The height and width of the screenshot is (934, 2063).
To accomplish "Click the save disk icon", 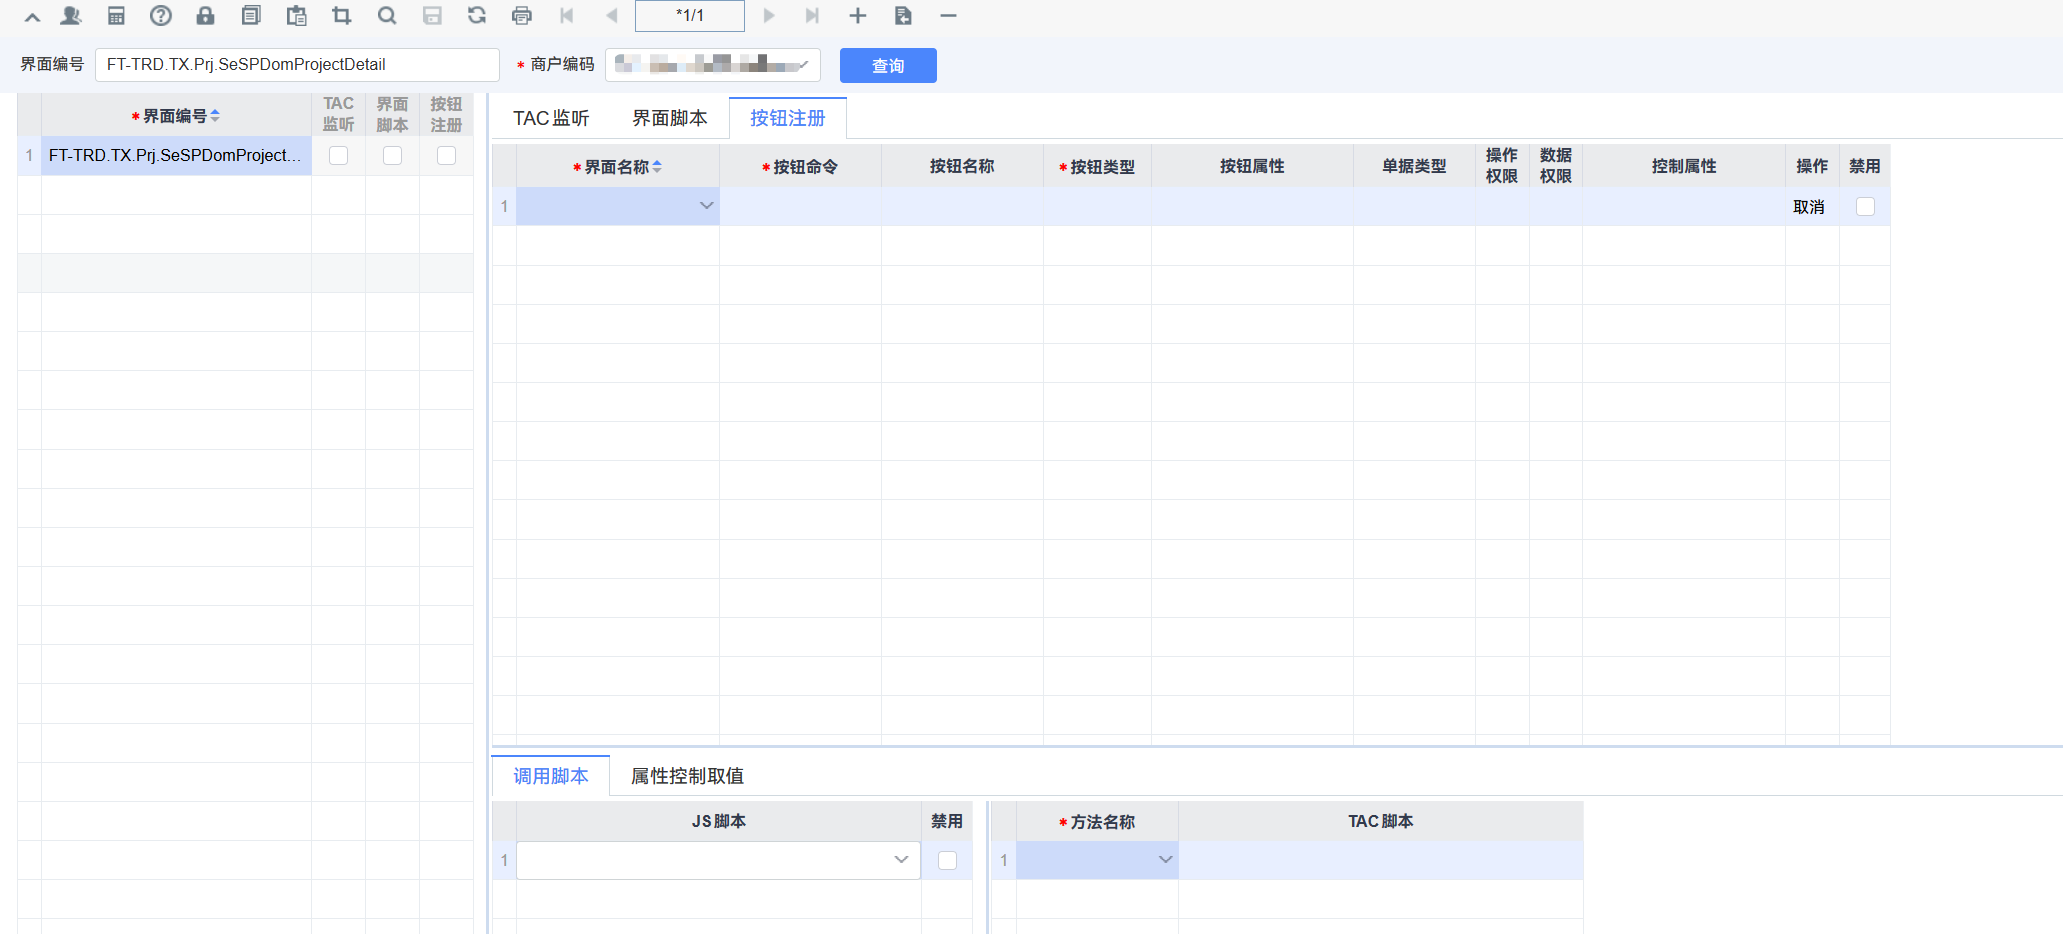I will 432,16.
